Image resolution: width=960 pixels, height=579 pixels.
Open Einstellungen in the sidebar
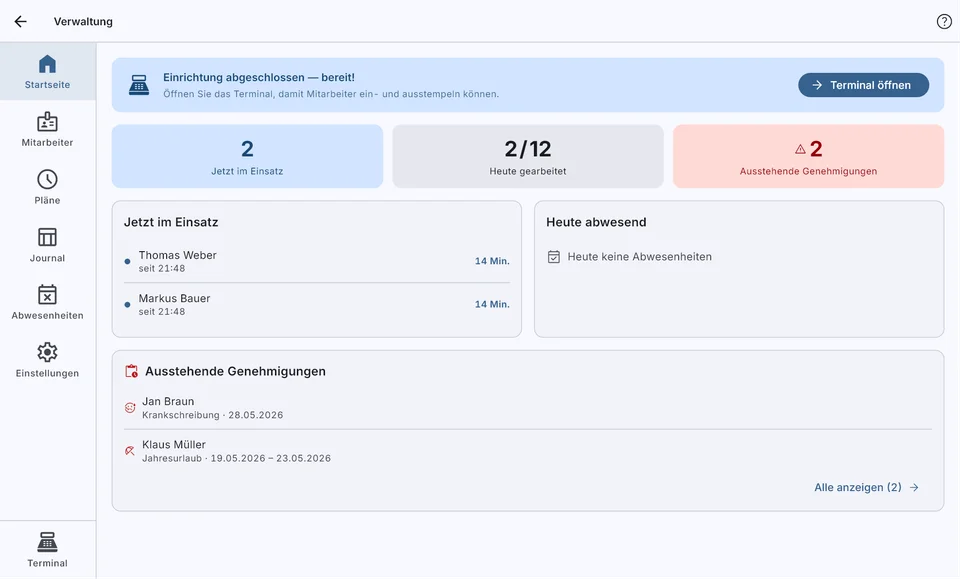[47, 360]
